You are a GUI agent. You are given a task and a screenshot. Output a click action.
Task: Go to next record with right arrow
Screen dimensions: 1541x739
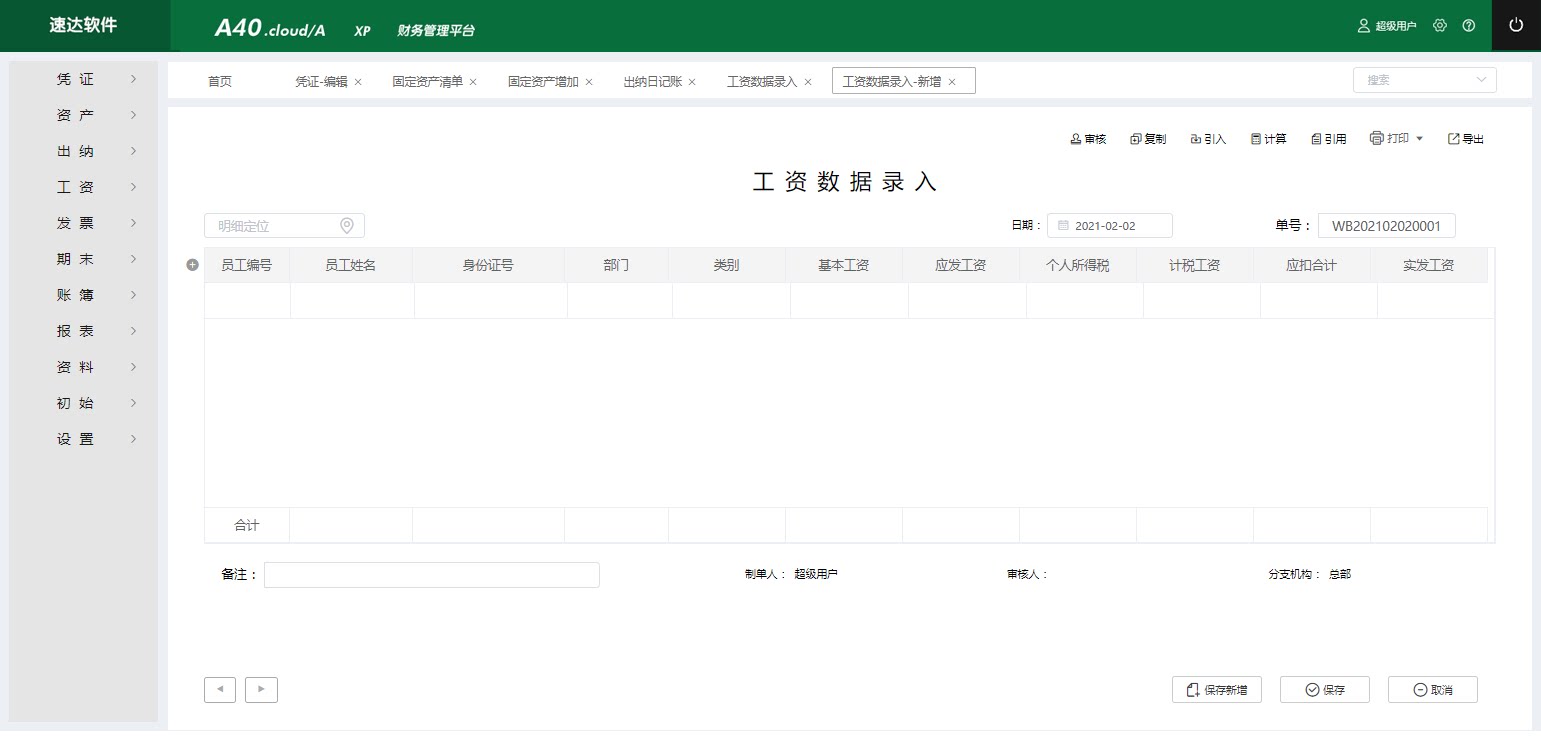pyautogui.click(x=261, y=690)
